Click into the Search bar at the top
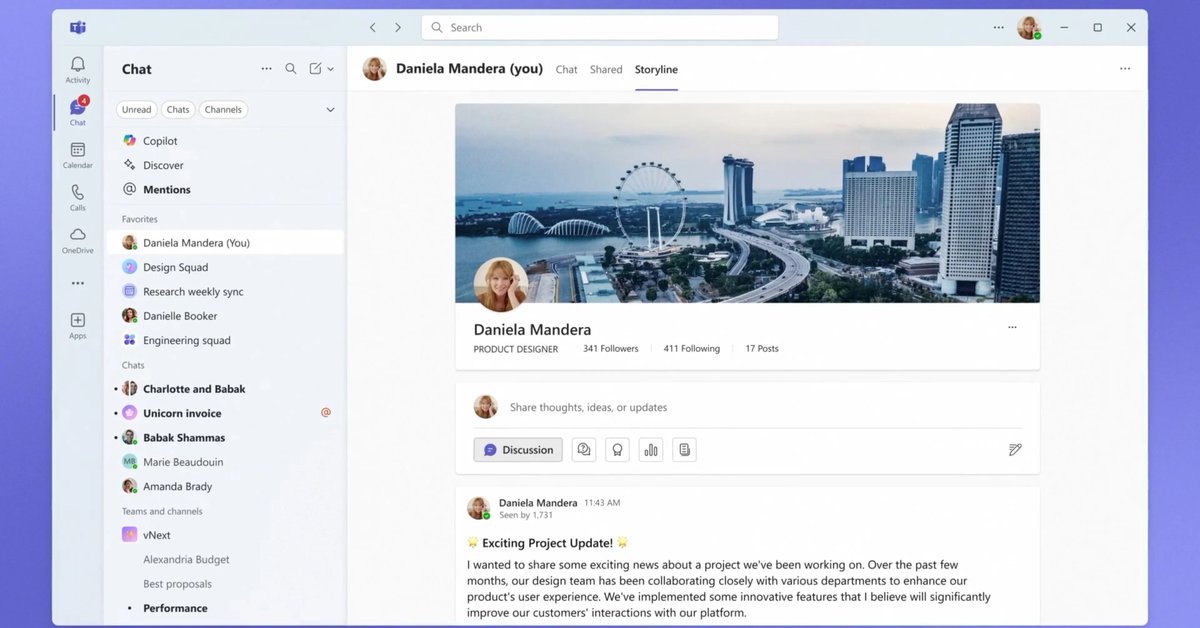The height and width of the screenshot is (628, 1200). pos(598,27)
